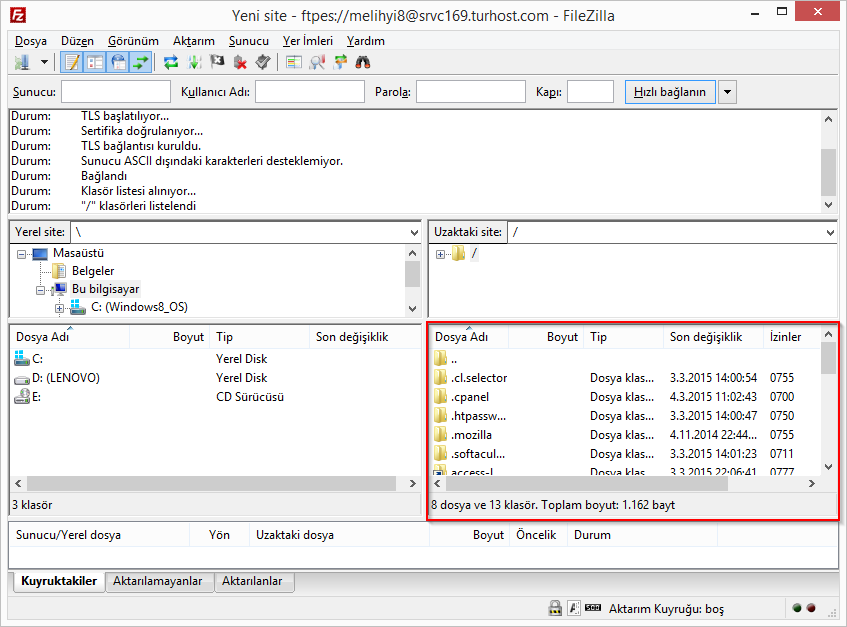Refresh the file and folder lists
The height and width of the screenshot is (627, 847).
pos(169,62)
